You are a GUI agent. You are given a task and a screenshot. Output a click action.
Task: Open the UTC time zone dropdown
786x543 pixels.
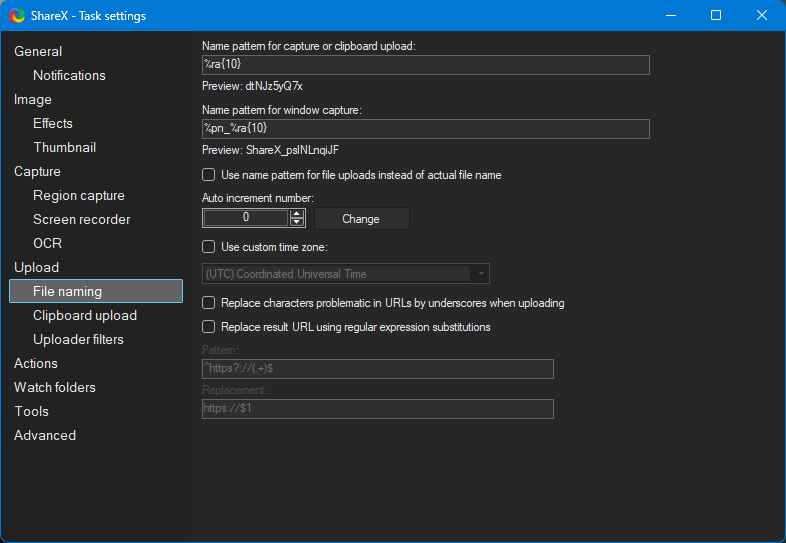click(x=345, y=274)
